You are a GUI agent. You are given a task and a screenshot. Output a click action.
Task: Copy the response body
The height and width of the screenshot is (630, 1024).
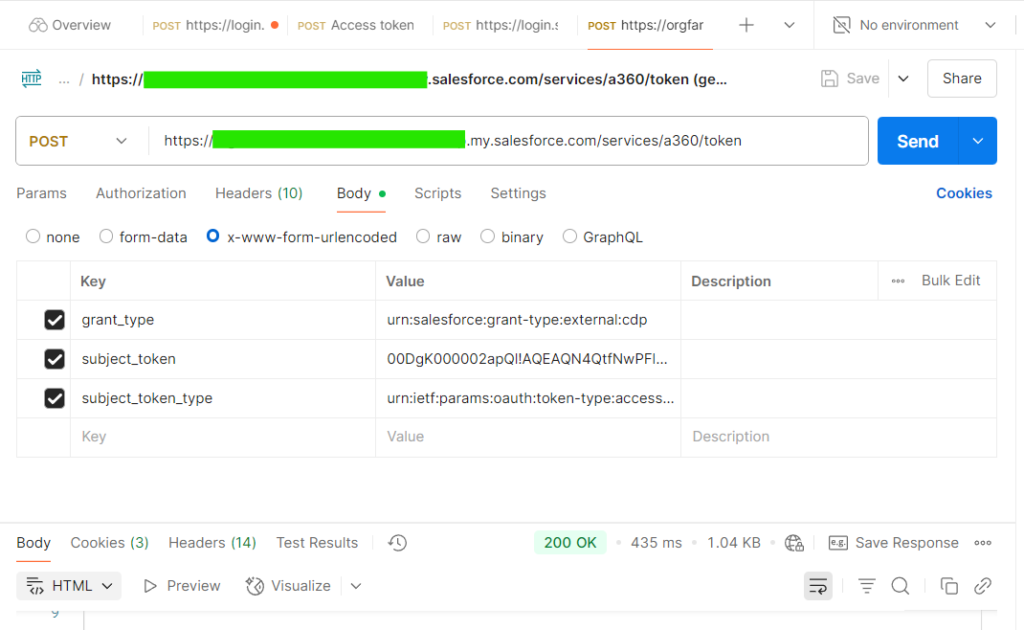pos(949,586)
